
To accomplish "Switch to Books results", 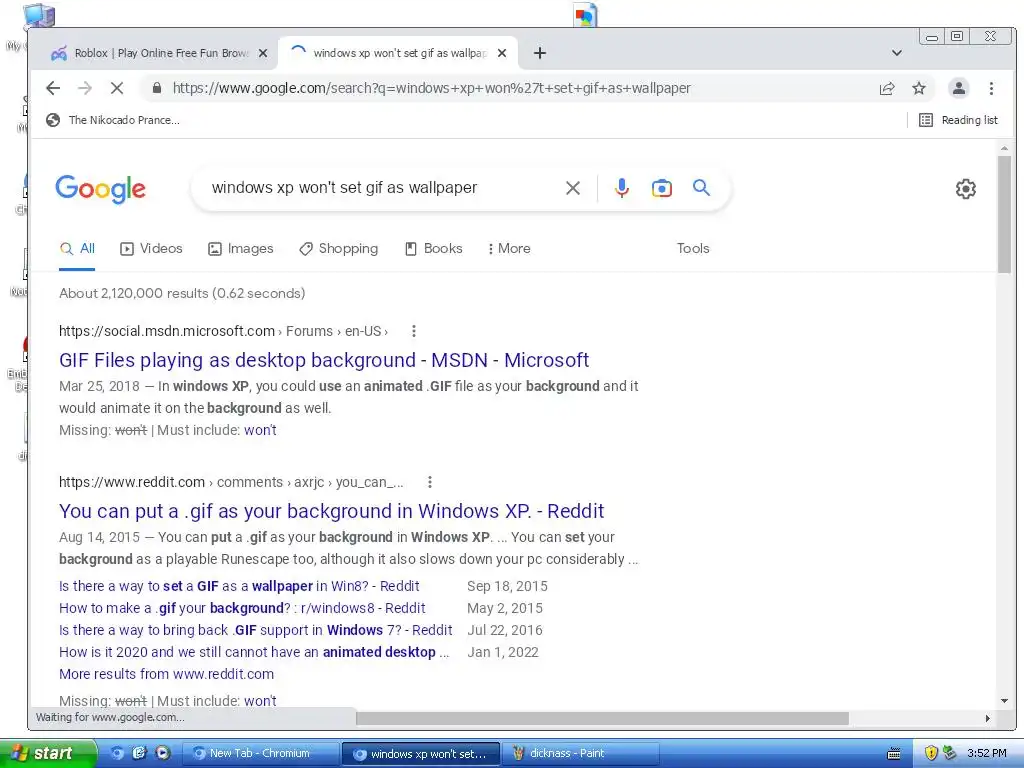I will click(x=434, y=249).
